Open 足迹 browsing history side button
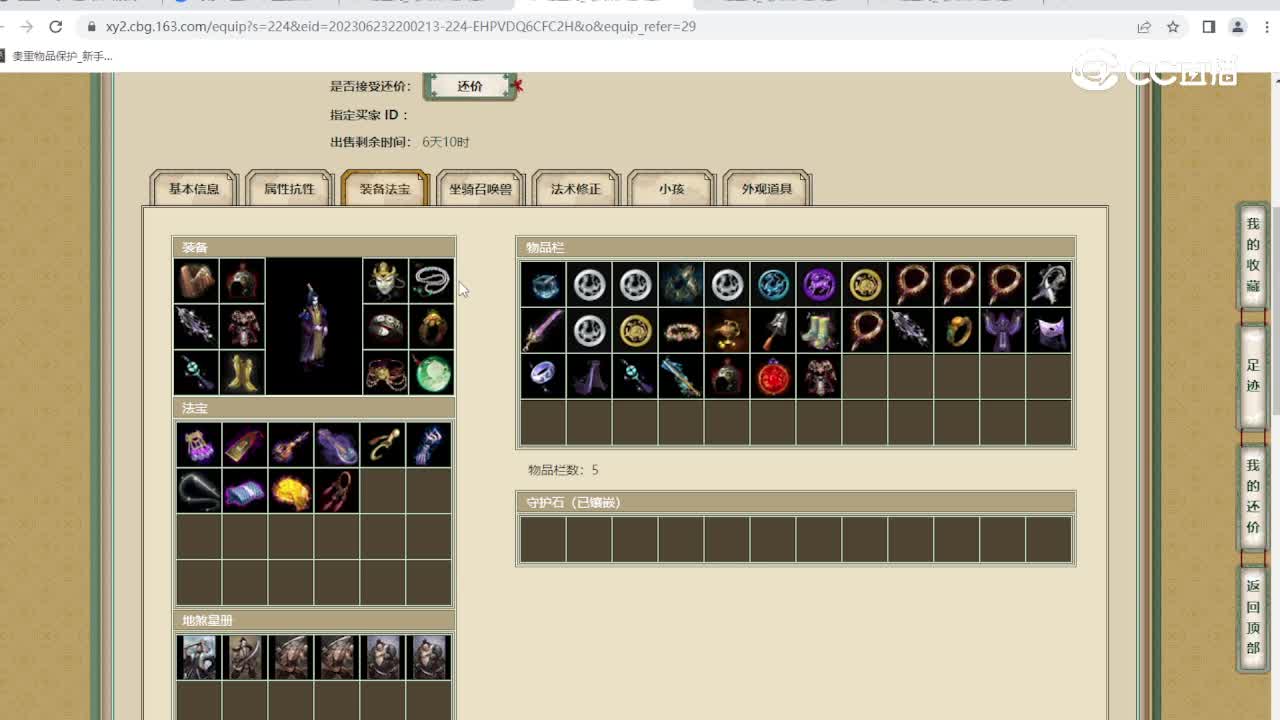 click(1253, 375)
